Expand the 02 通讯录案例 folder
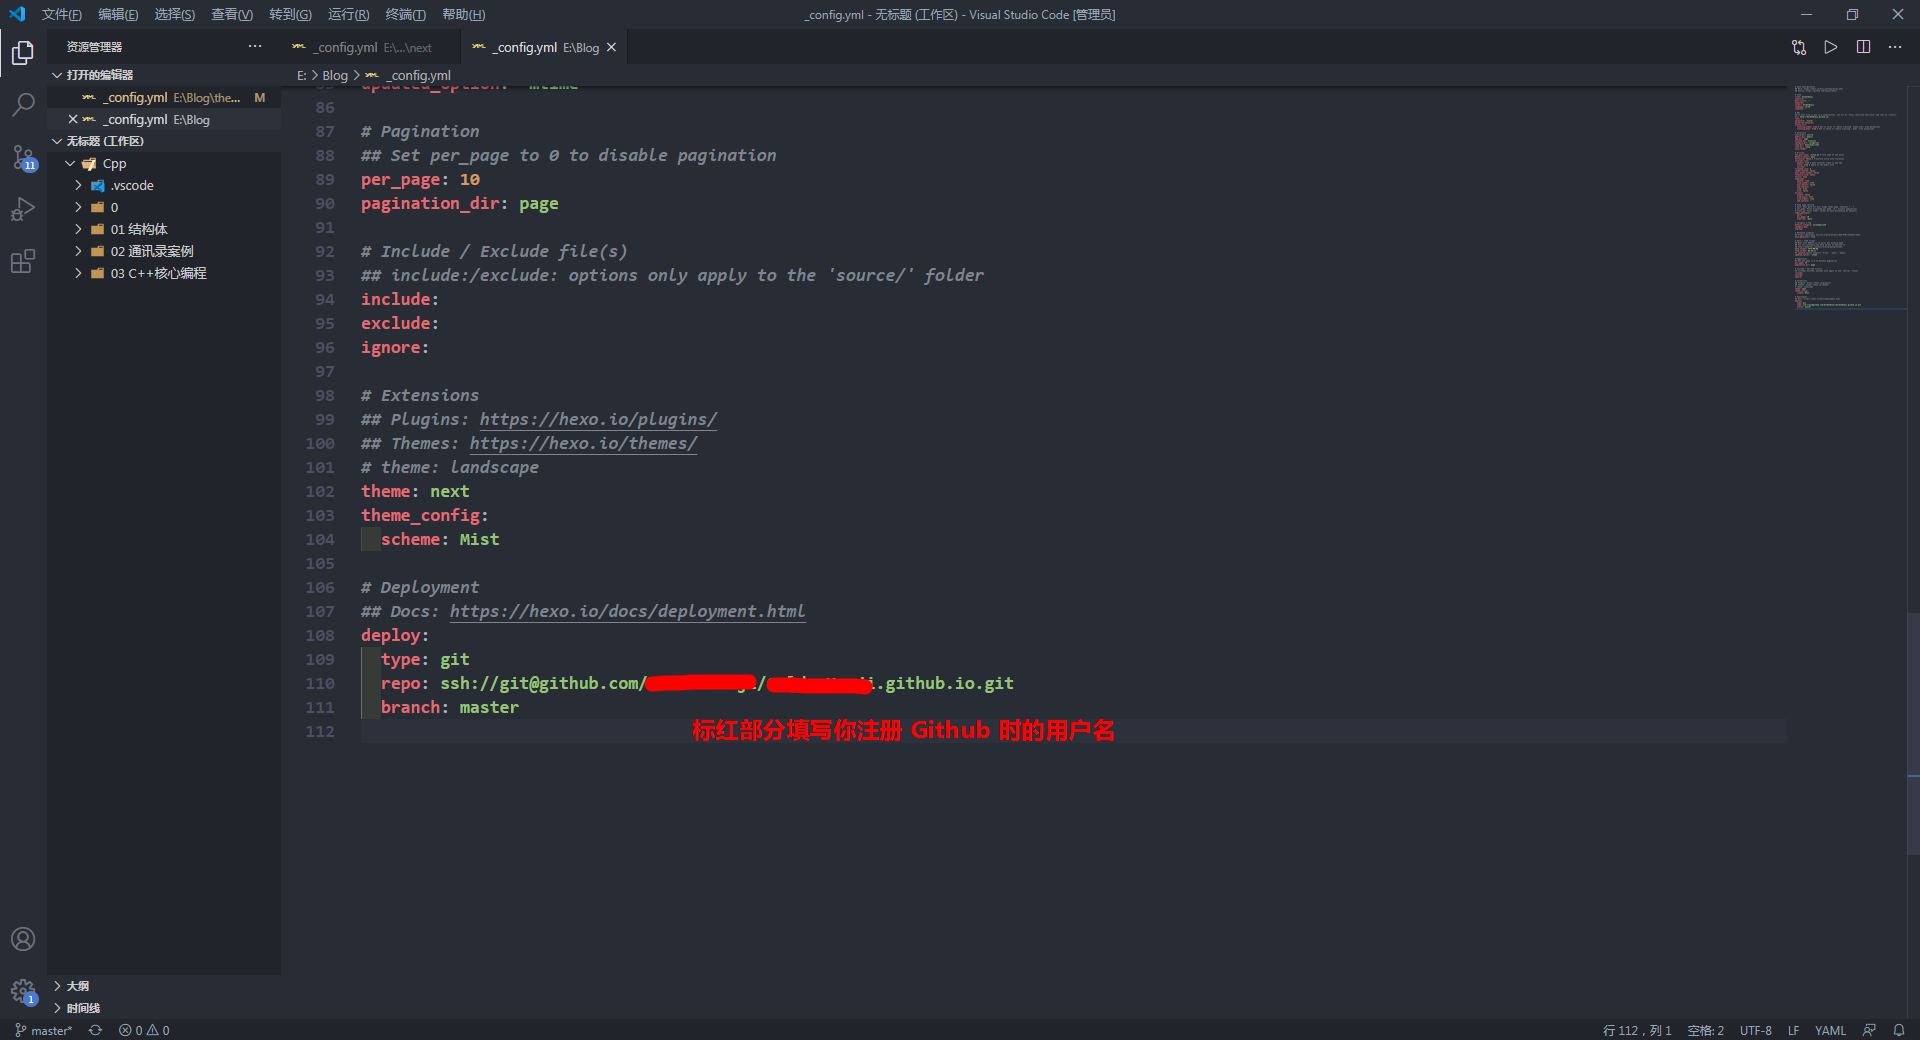1920x1040 pixels. (x=78, y=251)
